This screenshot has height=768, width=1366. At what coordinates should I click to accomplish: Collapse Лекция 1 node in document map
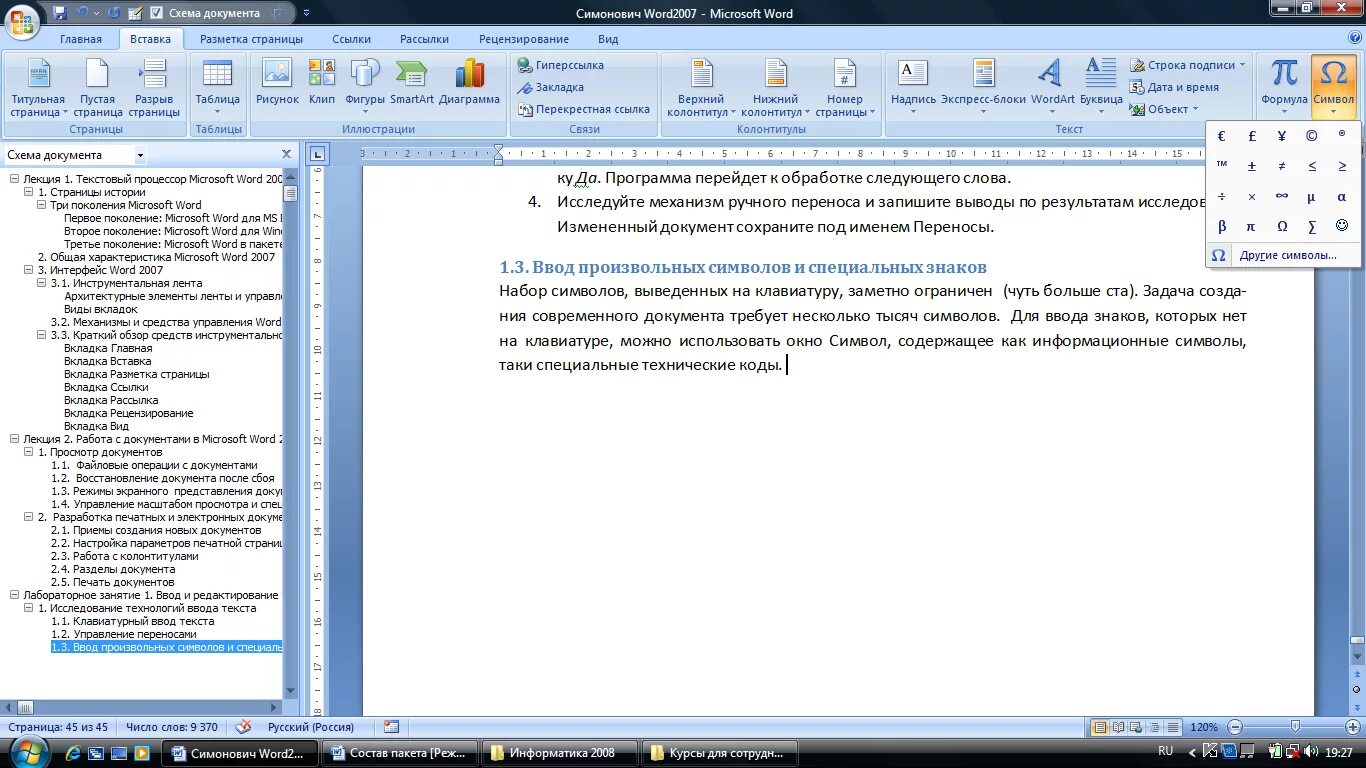point(14,179)
